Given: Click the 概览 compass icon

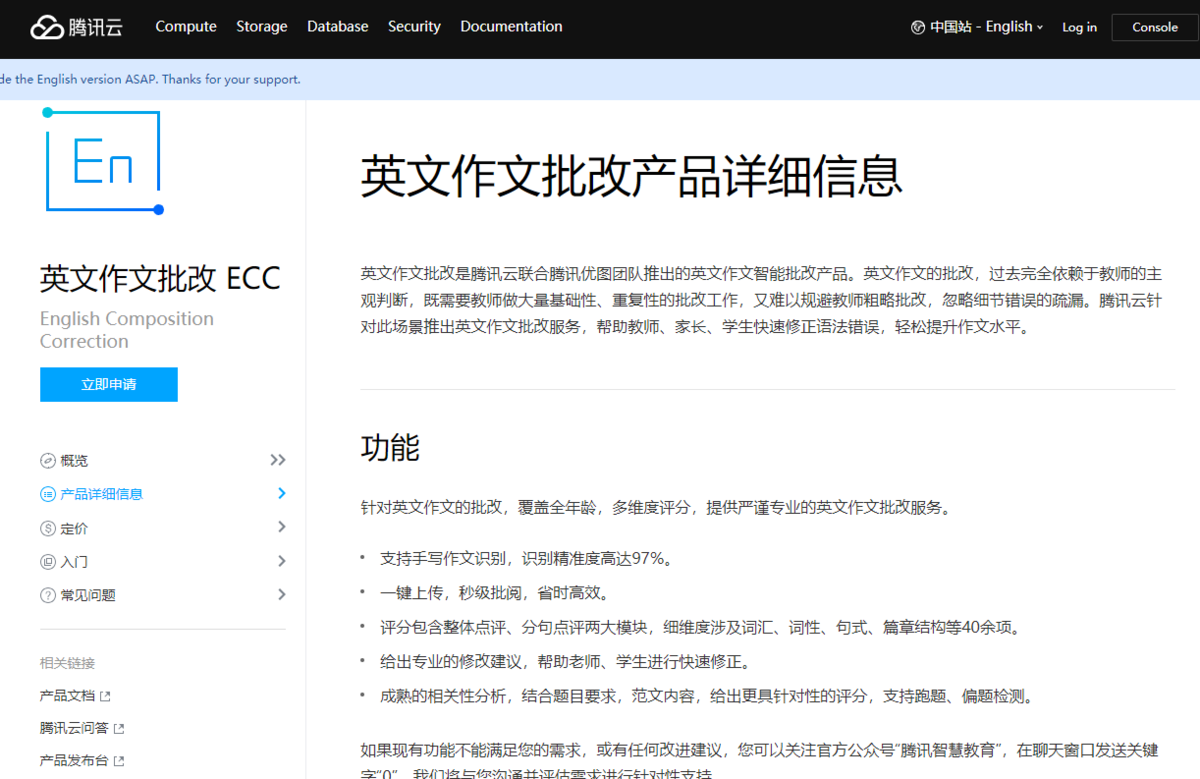Looking at the screenshot, I should [x=48, y=460].
